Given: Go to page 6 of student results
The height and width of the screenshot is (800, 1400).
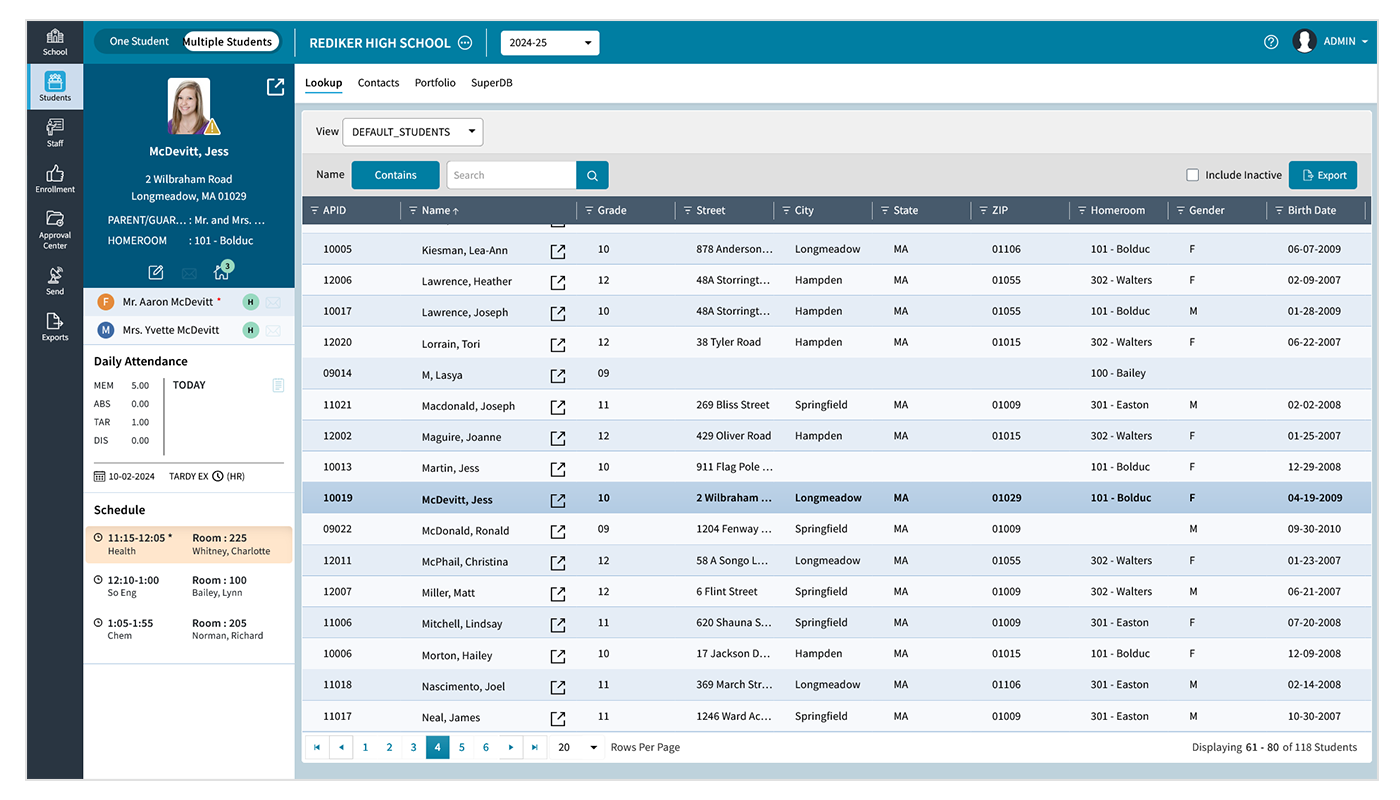Looking at the screenshot, I should point(485,746).
